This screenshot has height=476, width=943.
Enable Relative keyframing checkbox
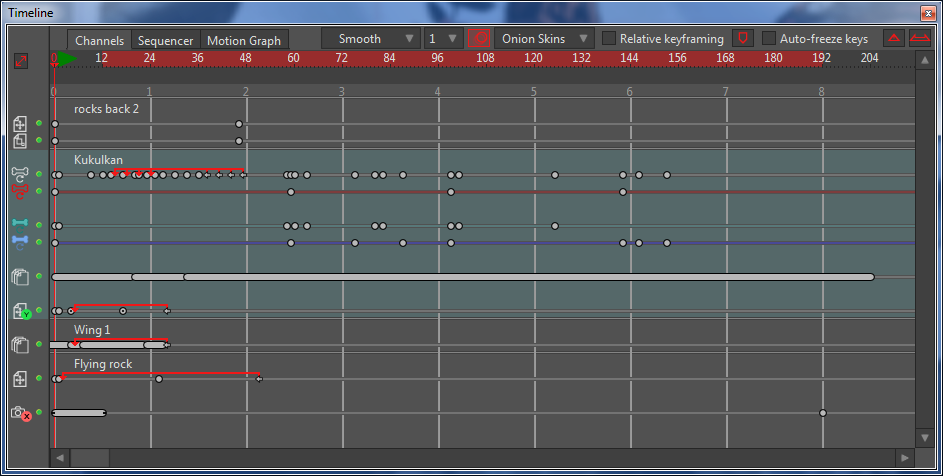point(609,39)
